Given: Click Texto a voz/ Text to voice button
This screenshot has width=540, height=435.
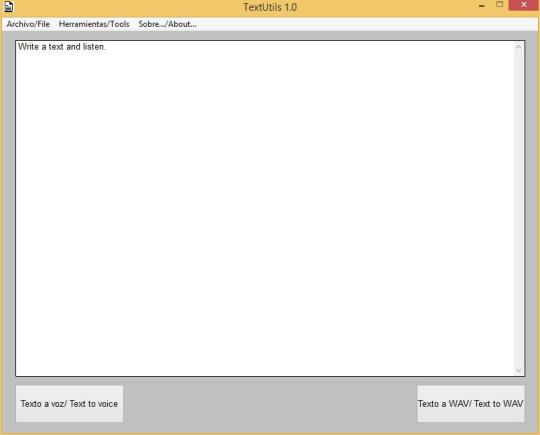Looking at the screenshot, I should (69, 404).
